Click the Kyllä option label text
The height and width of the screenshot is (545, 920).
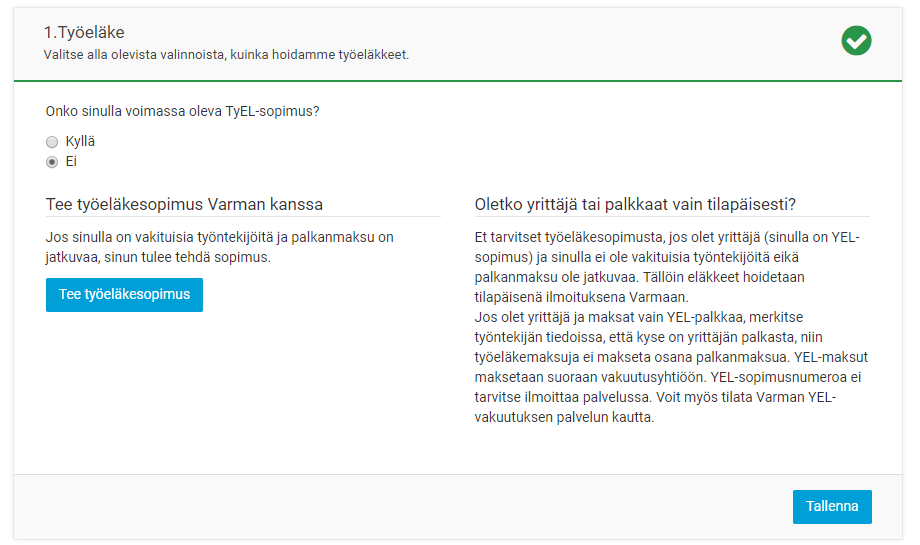pyautogui.click(x=80, y=142)
